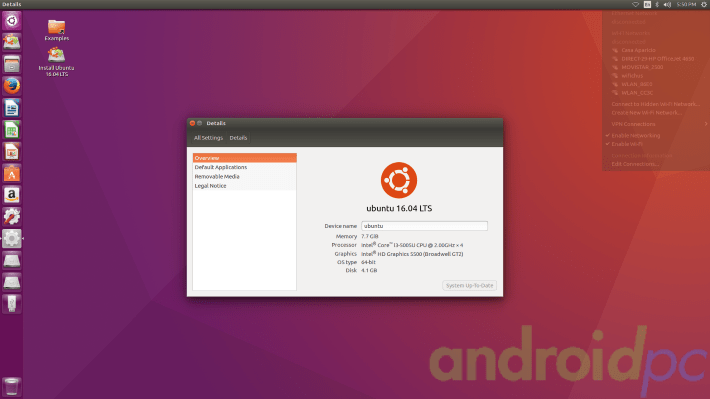710x399 pixels.
Task: Open the sound volume indicator
Action: (667, 4)
